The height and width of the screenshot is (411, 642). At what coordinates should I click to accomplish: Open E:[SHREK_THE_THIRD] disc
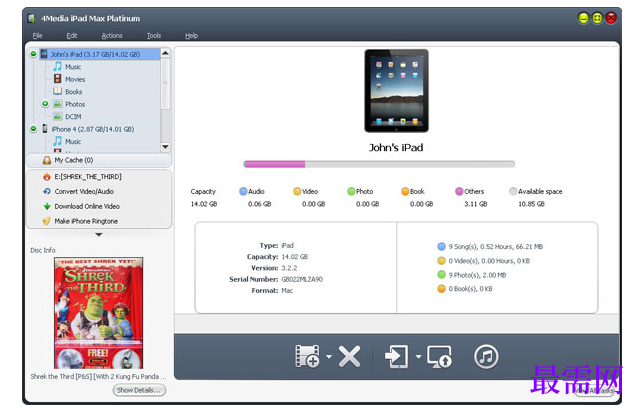point(88,176)
